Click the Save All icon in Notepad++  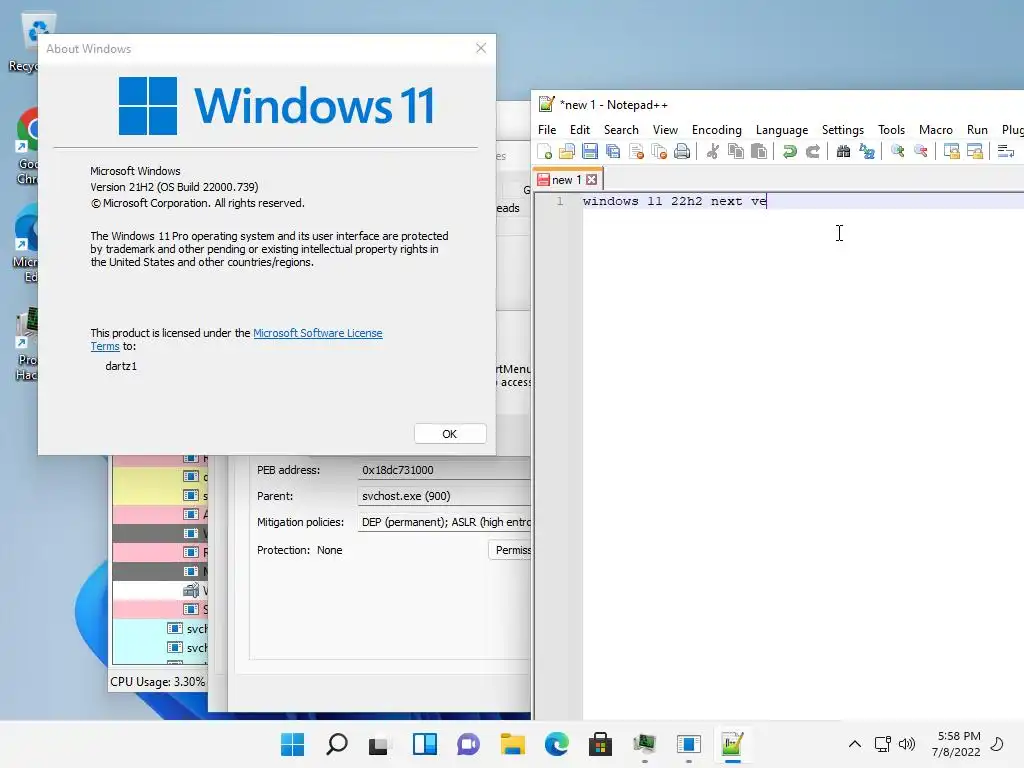(613, 152)
